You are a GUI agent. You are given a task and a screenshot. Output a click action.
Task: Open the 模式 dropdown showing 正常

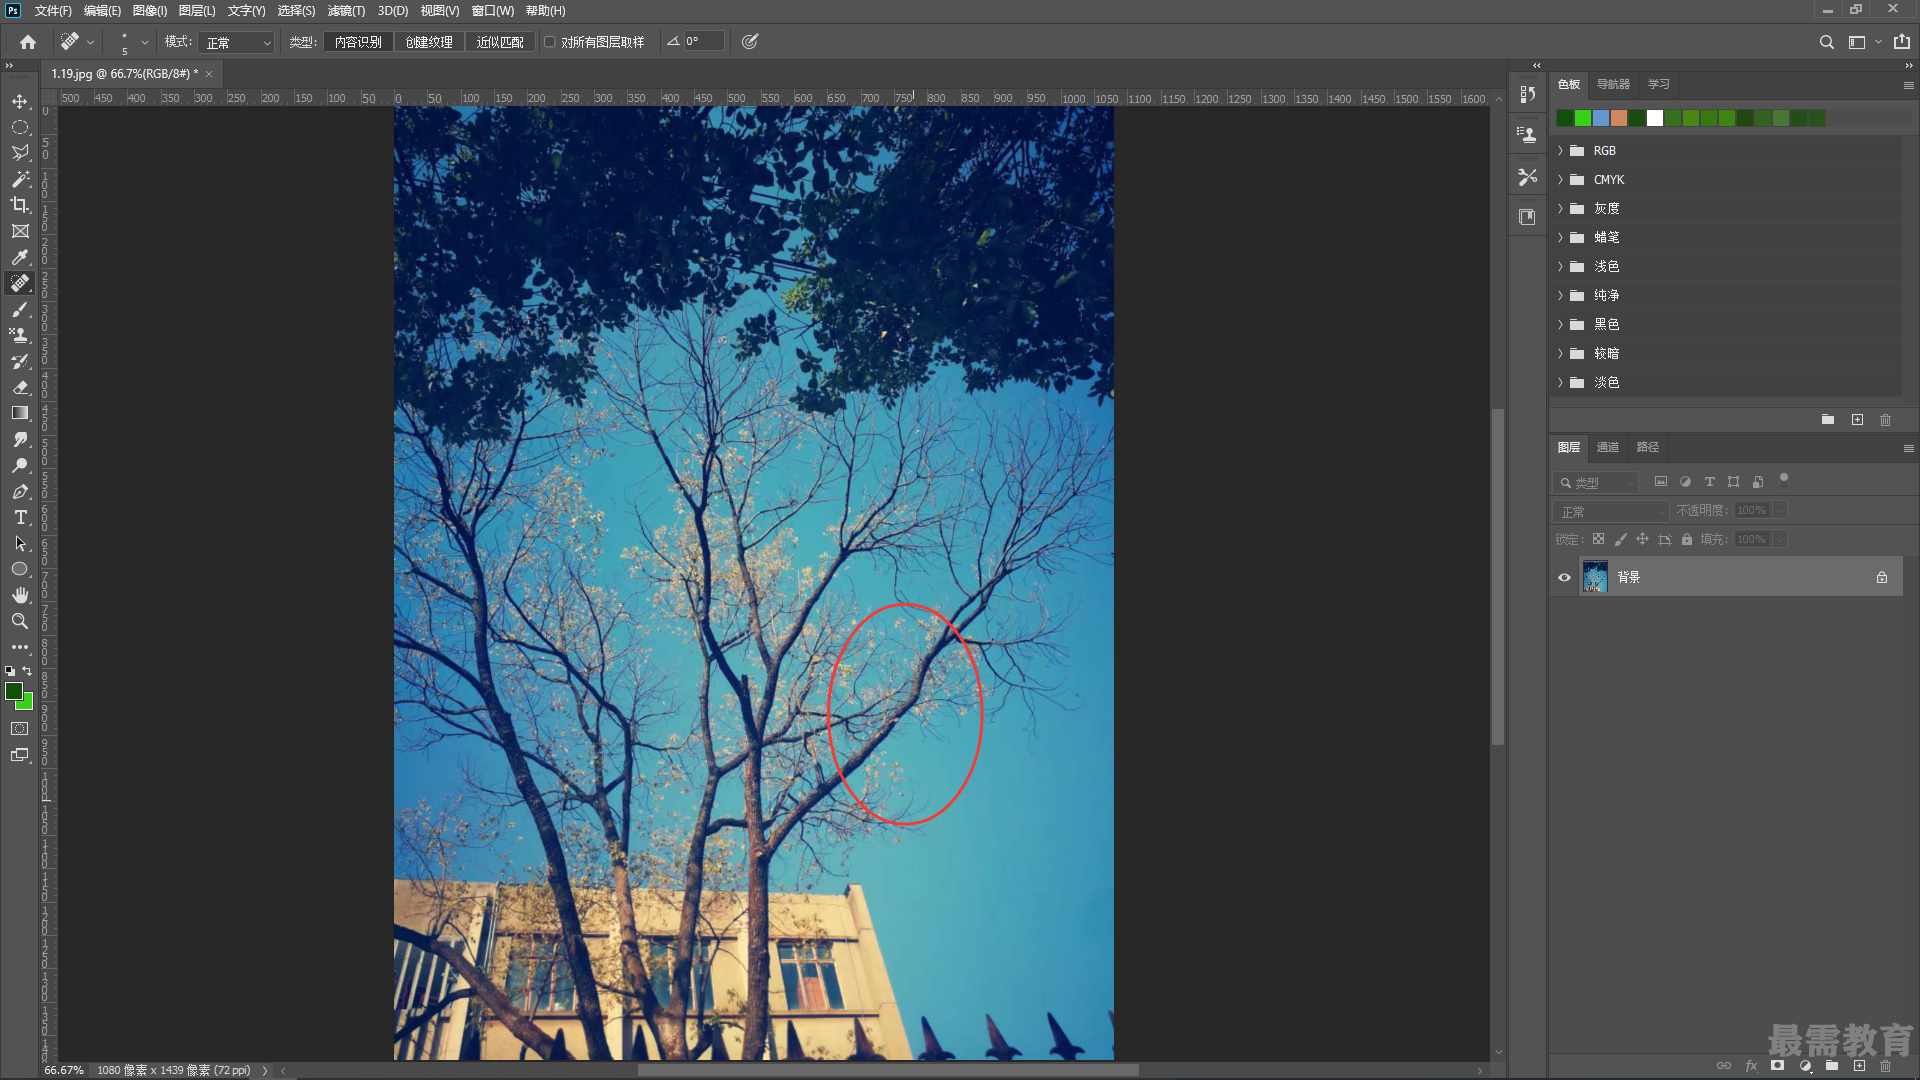[235, 42]
